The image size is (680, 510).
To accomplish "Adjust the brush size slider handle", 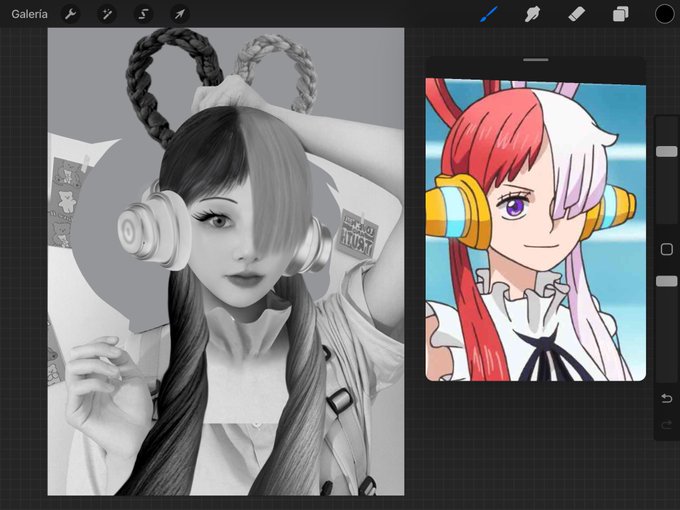I will (x=667, y=151).
